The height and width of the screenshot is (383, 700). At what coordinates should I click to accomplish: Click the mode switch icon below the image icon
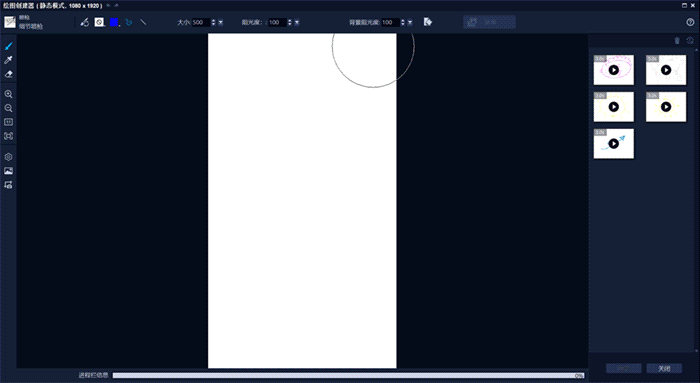point(8,185)
